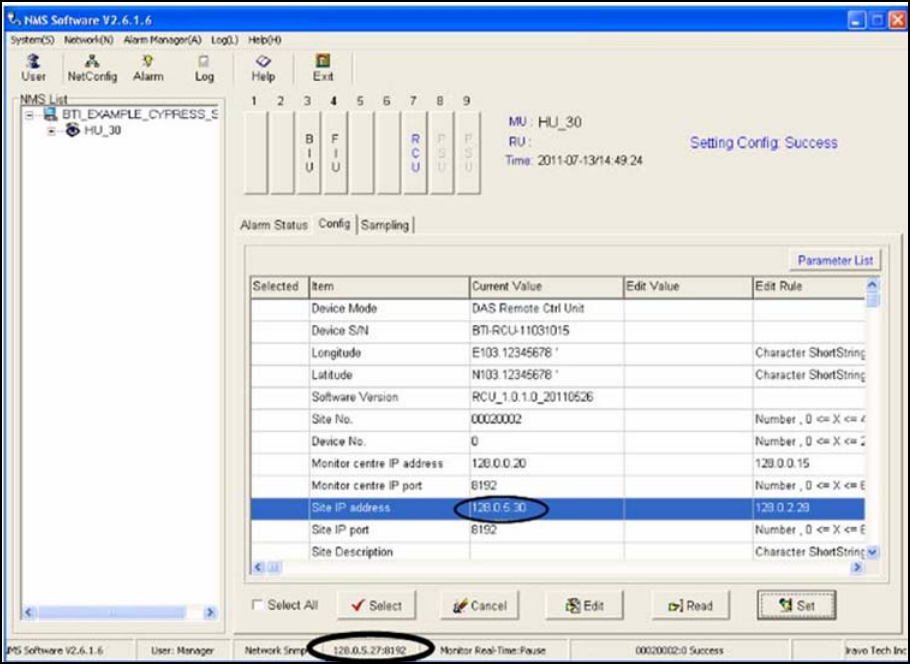Open the Help toolbar icon

(263, 68)
